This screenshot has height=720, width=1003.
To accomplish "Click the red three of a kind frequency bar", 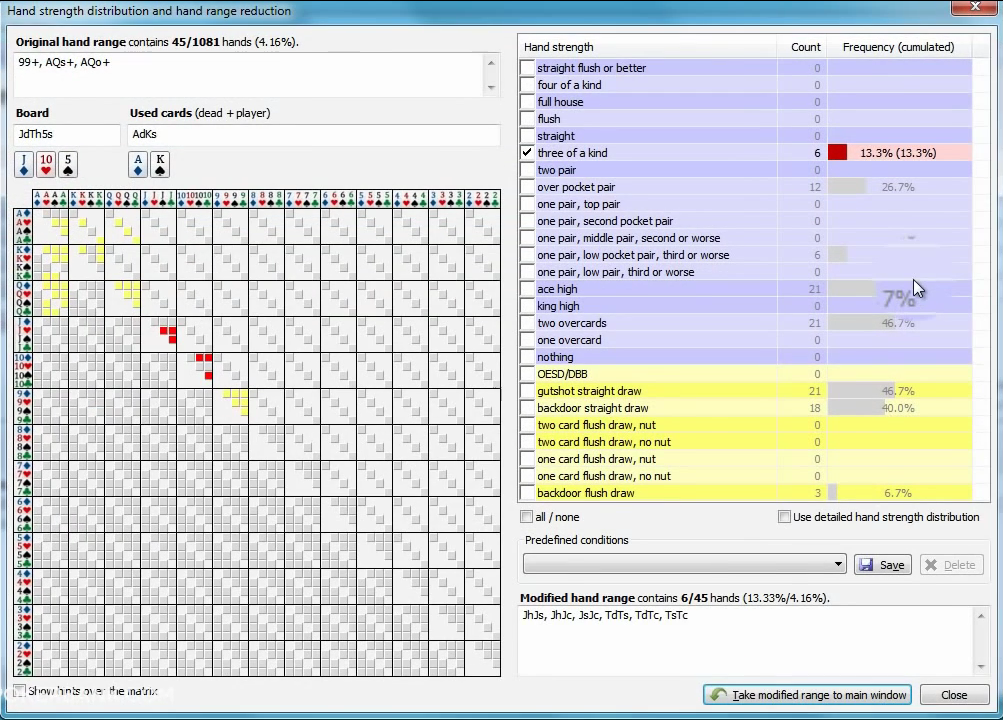I will pyautogui.click(x=838, y=153).
